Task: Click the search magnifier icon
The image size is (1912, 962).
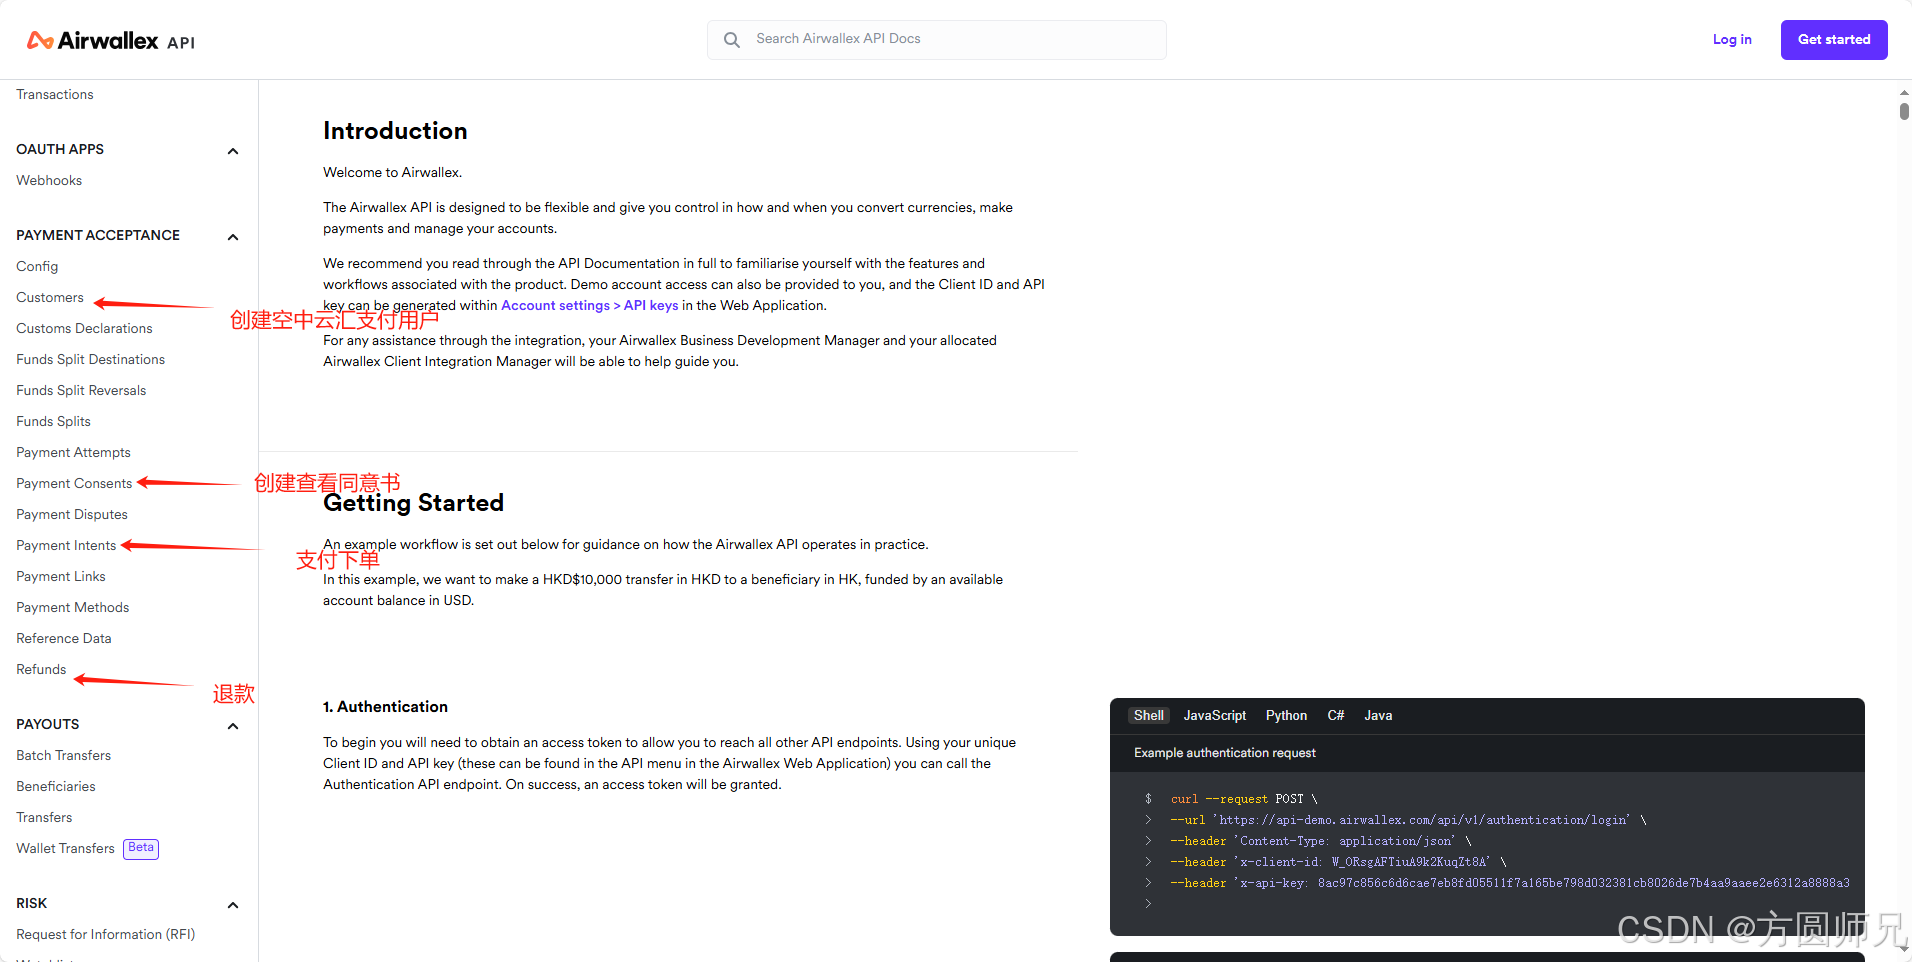Action: coord(732,40)
